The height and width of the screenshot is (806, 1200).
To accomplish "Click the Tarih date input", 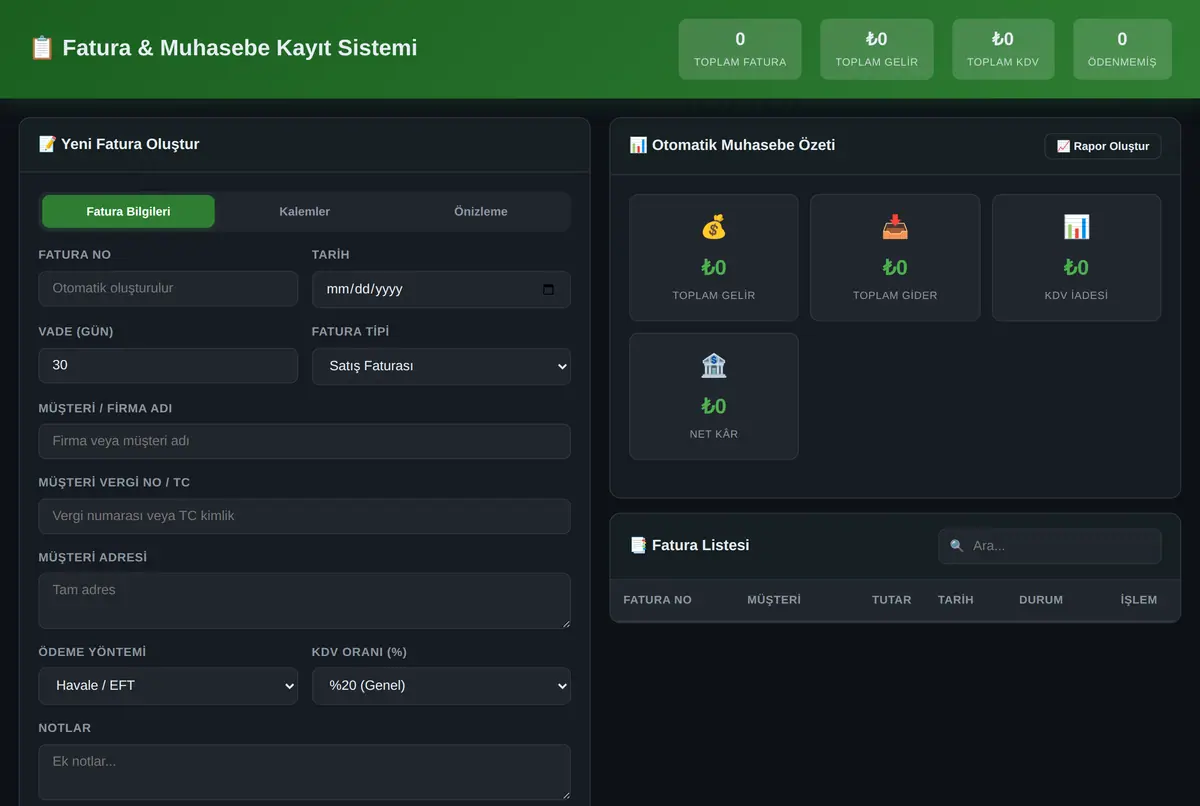I will tap(441, 289).
